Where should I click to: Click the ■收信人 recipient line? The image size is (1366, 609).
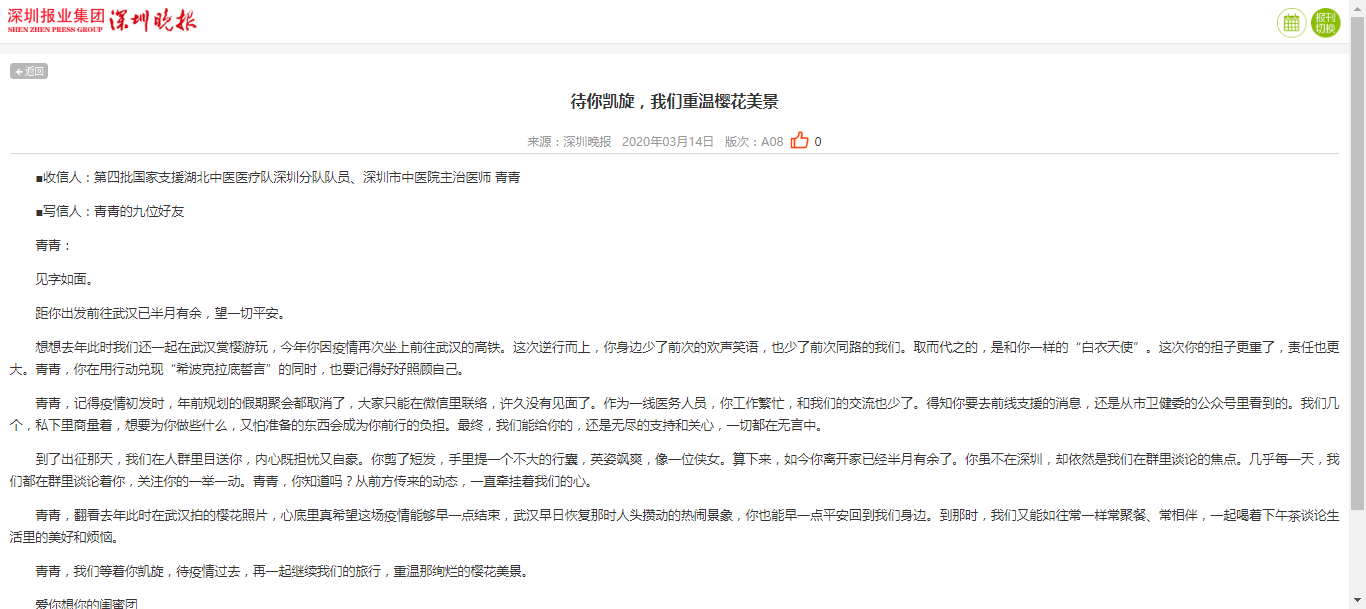(x=278, y=177)
